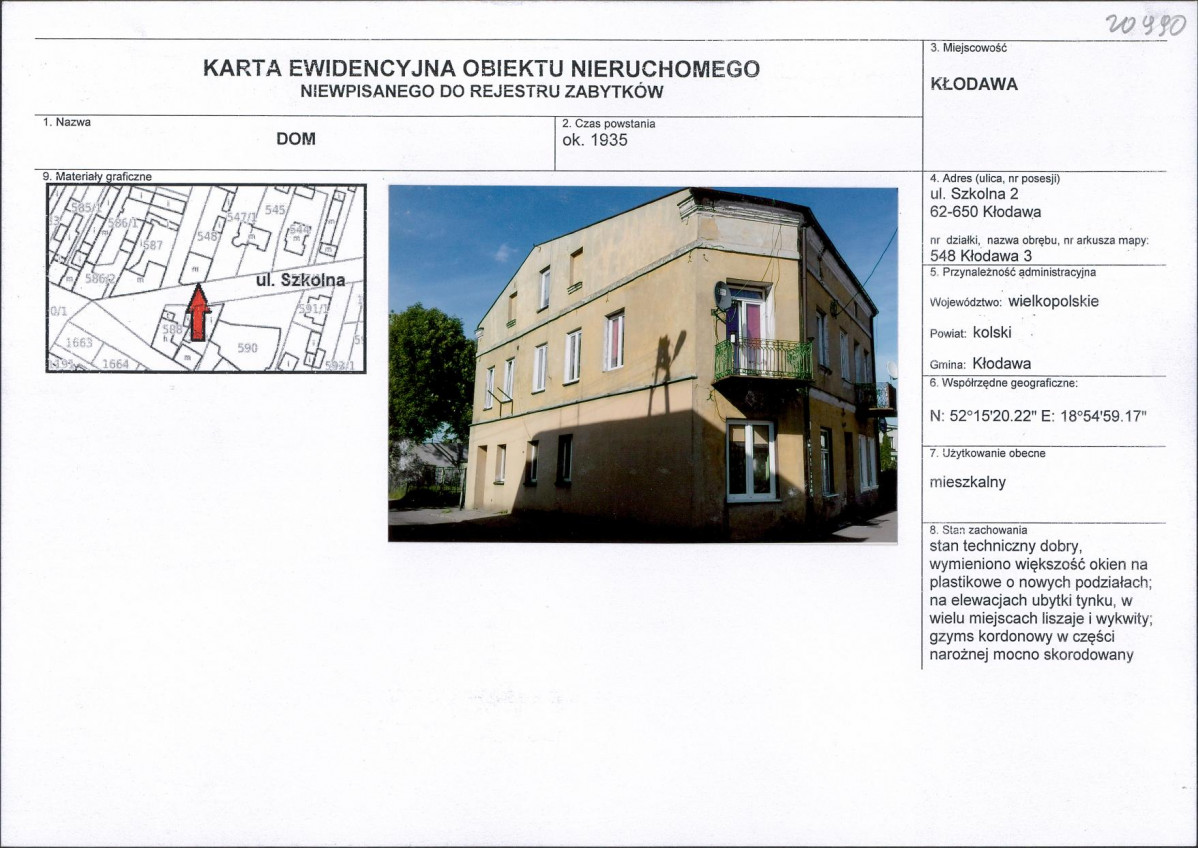
Task: Click the '2. Czas powstania' label
Action: (x=609, y=124)
